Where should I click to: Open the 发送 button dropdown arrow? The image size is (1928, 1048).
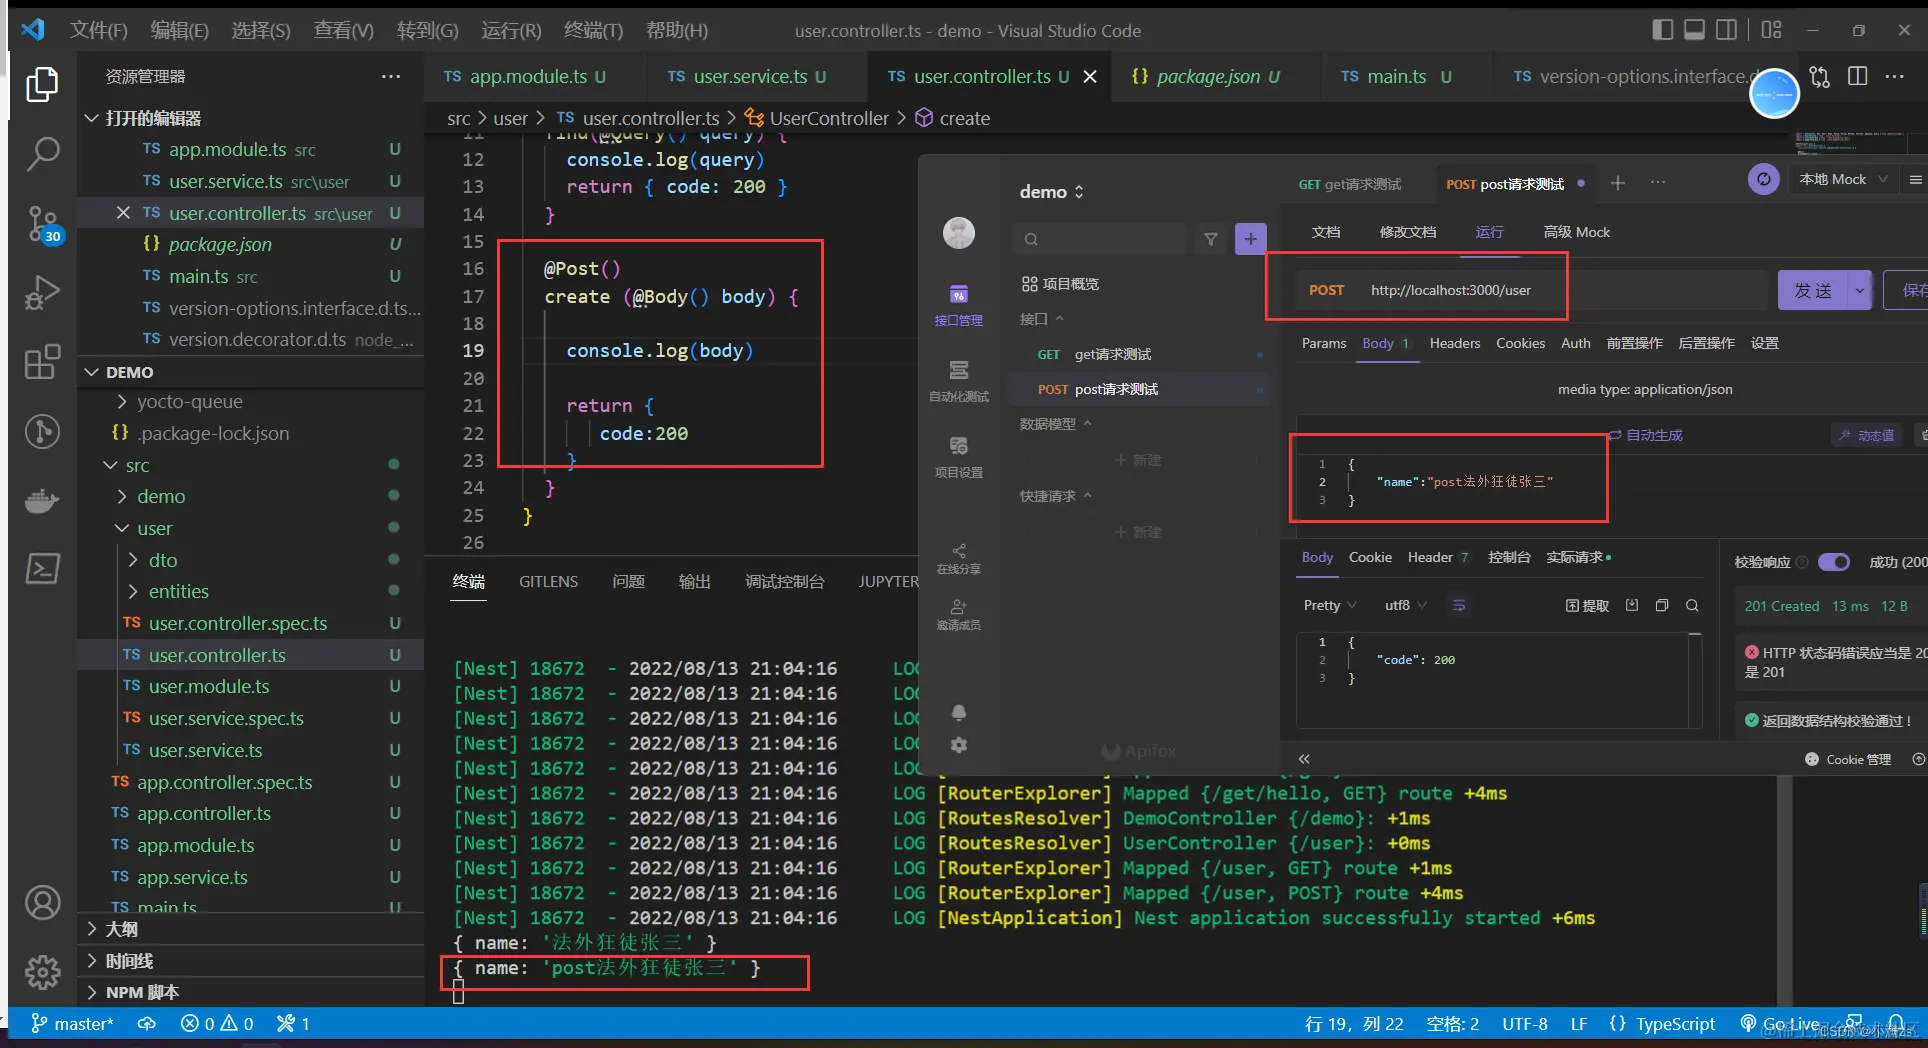click(1860, 290)
